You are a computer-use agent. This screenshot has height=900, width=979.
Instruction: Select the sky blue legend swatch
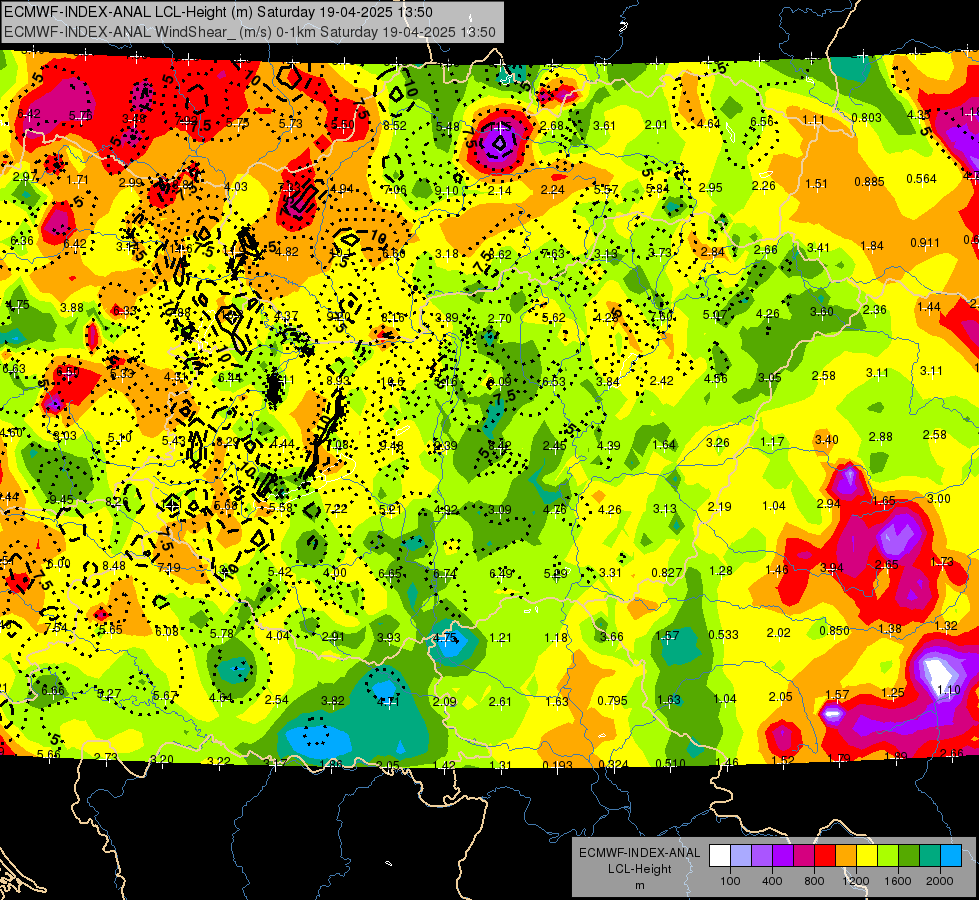(950, 856)
